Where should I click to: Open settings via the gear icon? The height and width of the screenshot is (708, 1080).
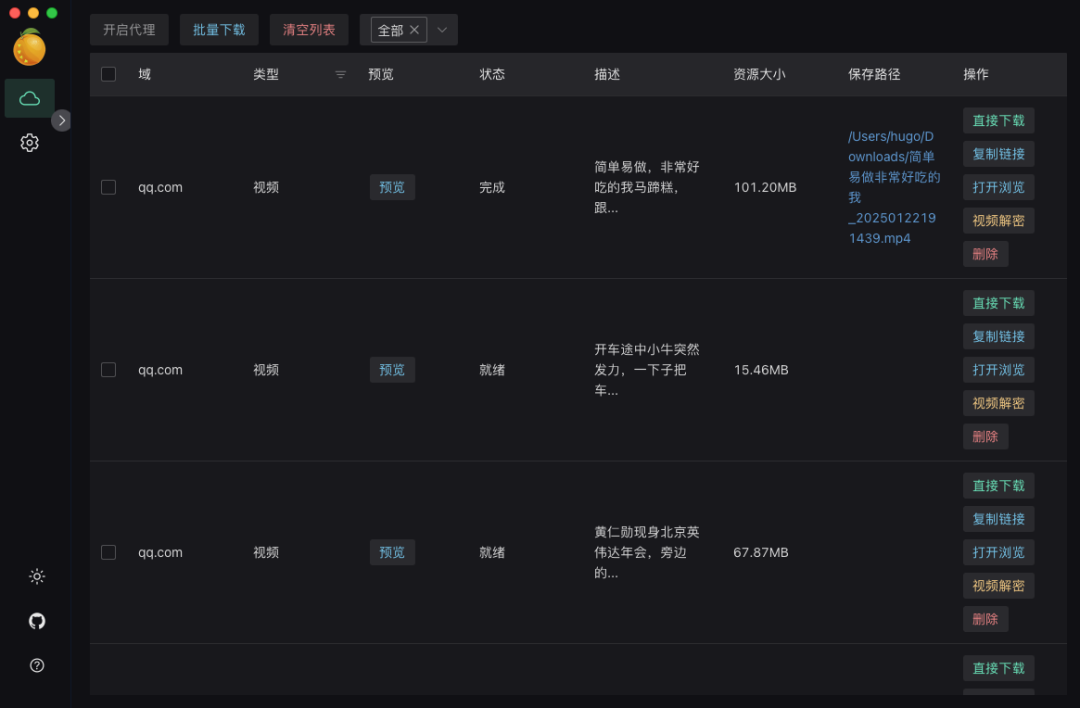click(30, 143)
